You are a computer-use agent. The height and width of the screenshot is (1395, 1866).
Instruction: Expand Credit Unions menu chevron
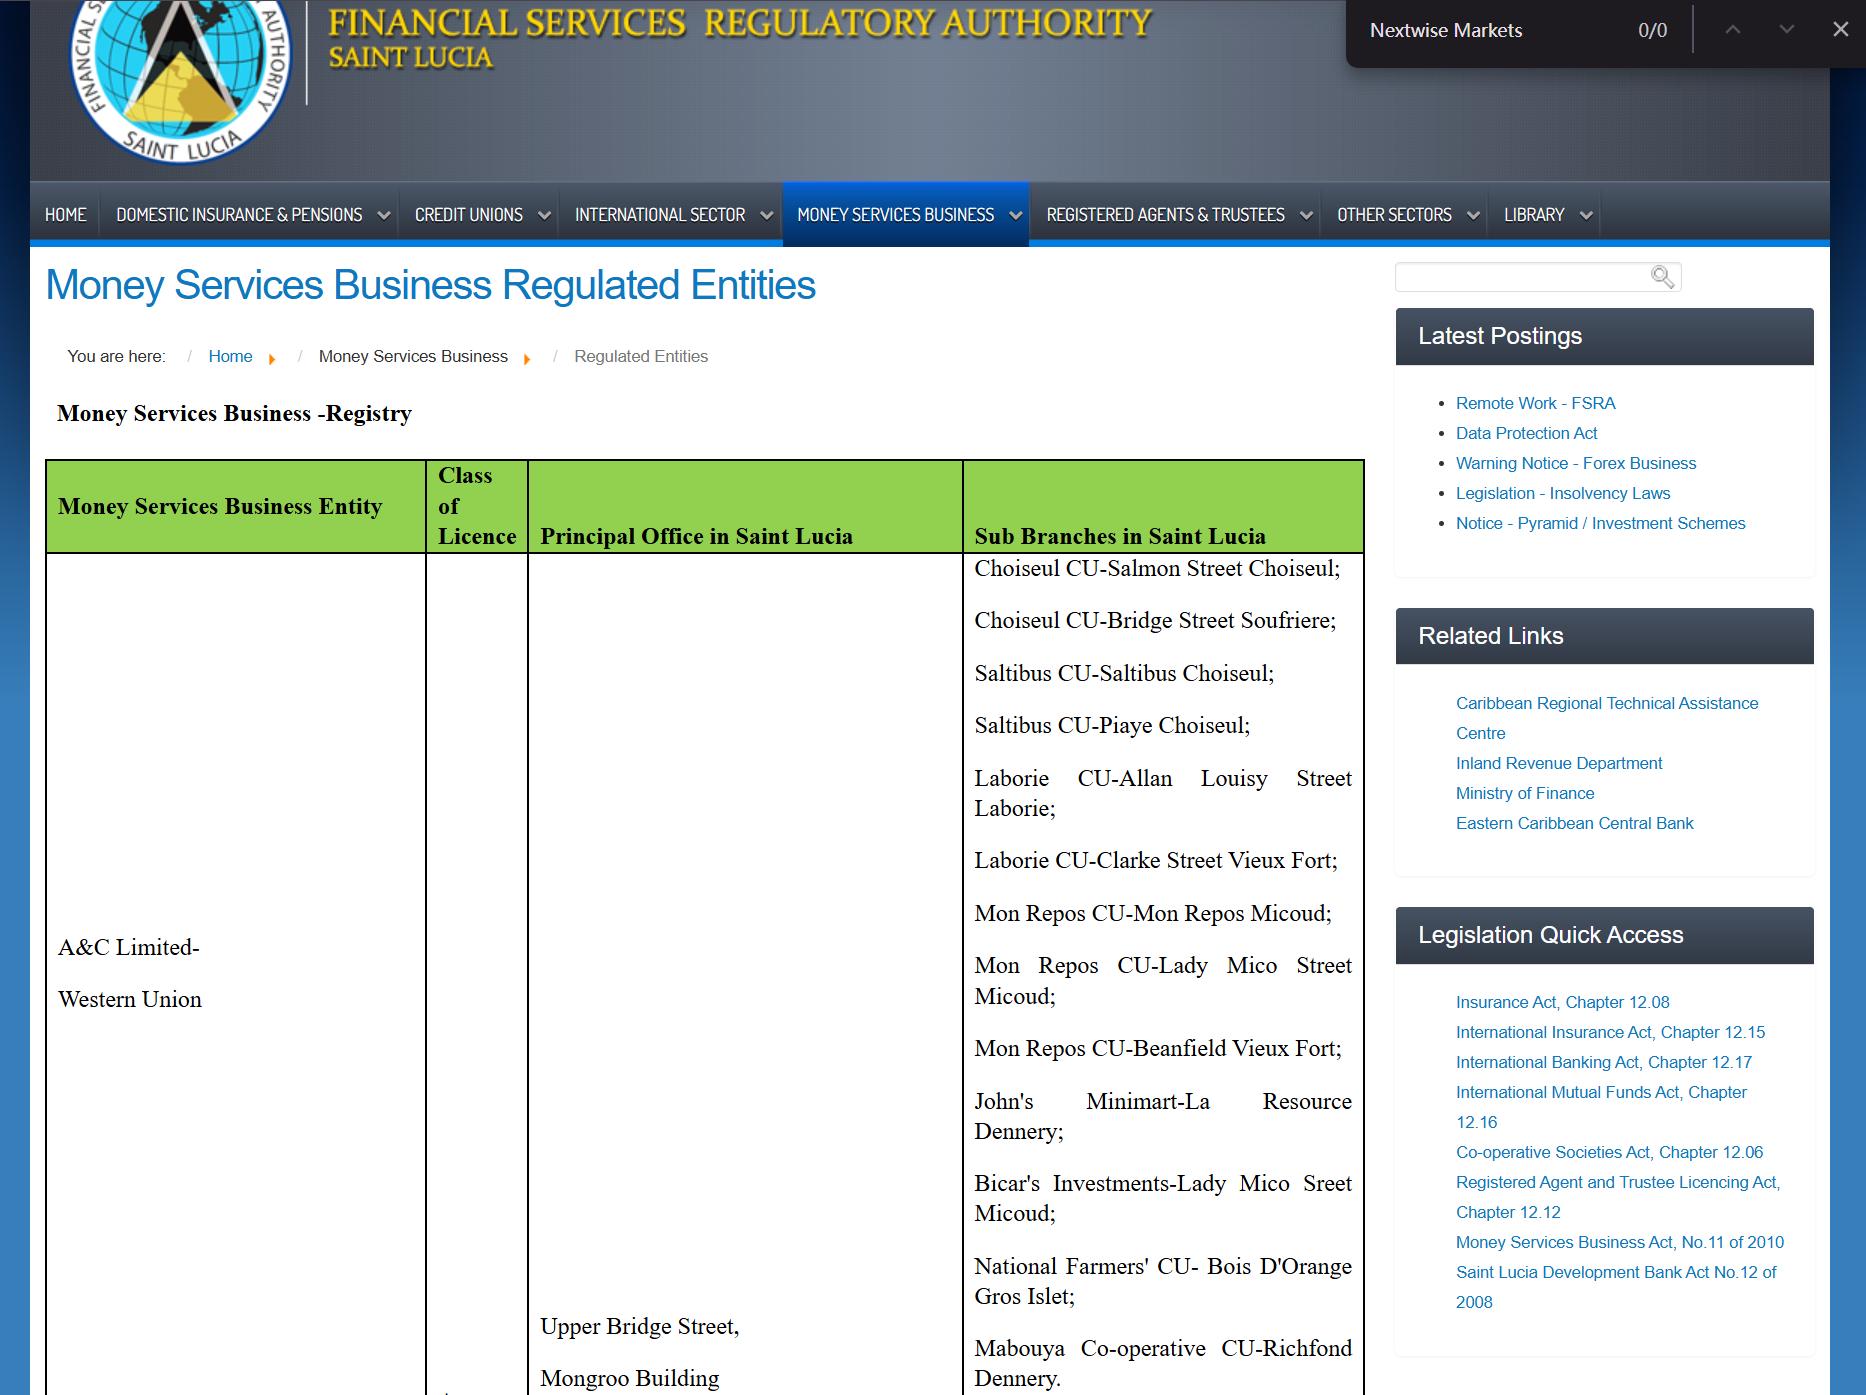click(544, 215)
